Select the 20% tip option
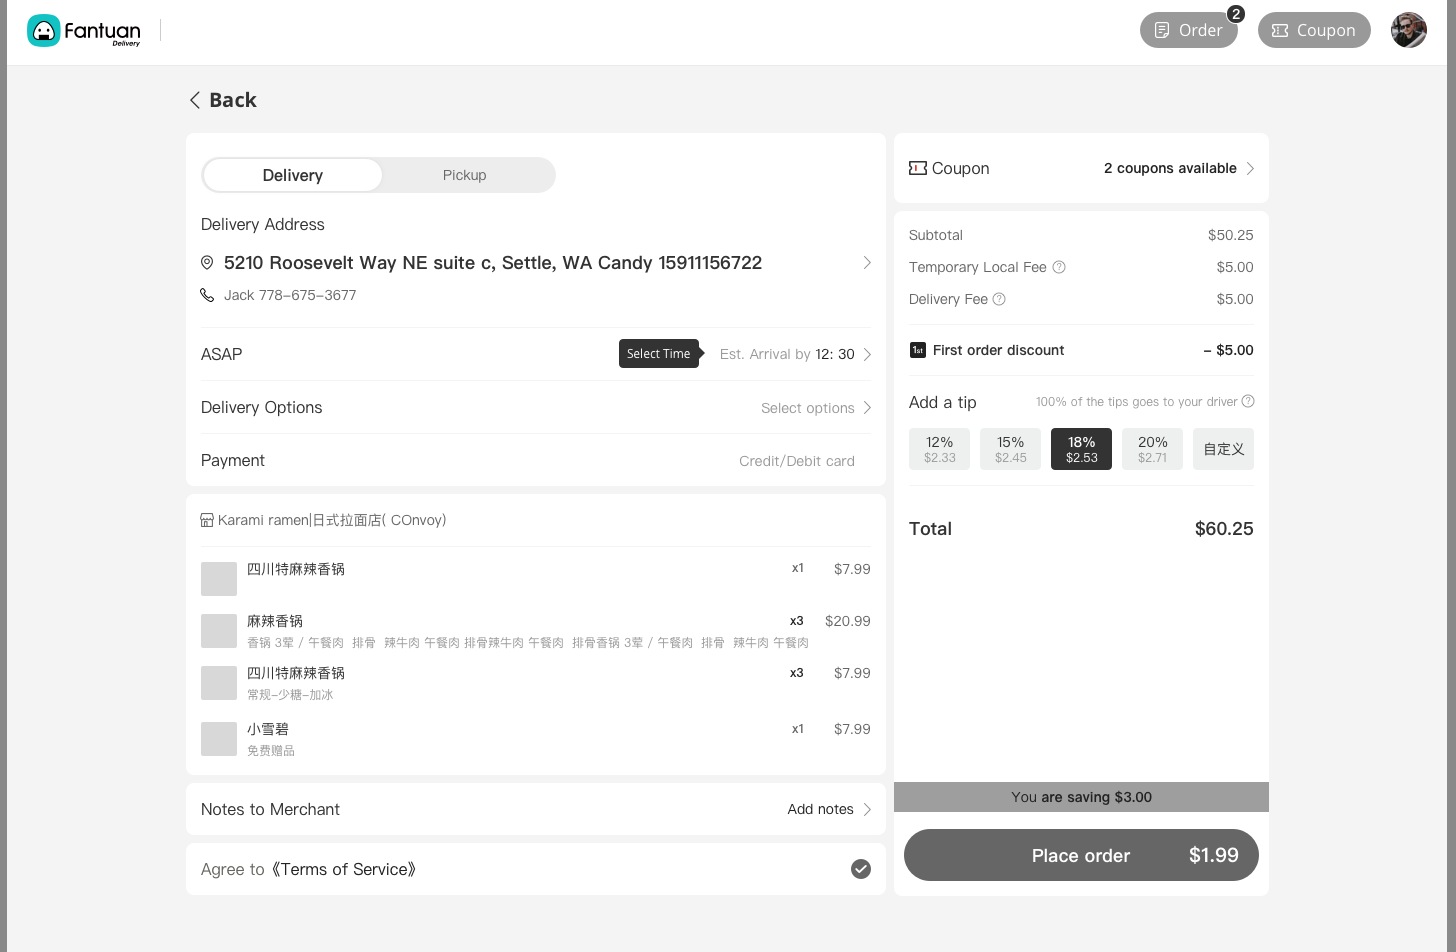The height and width of the screenshot is (952, 1456). point(1152,449)
